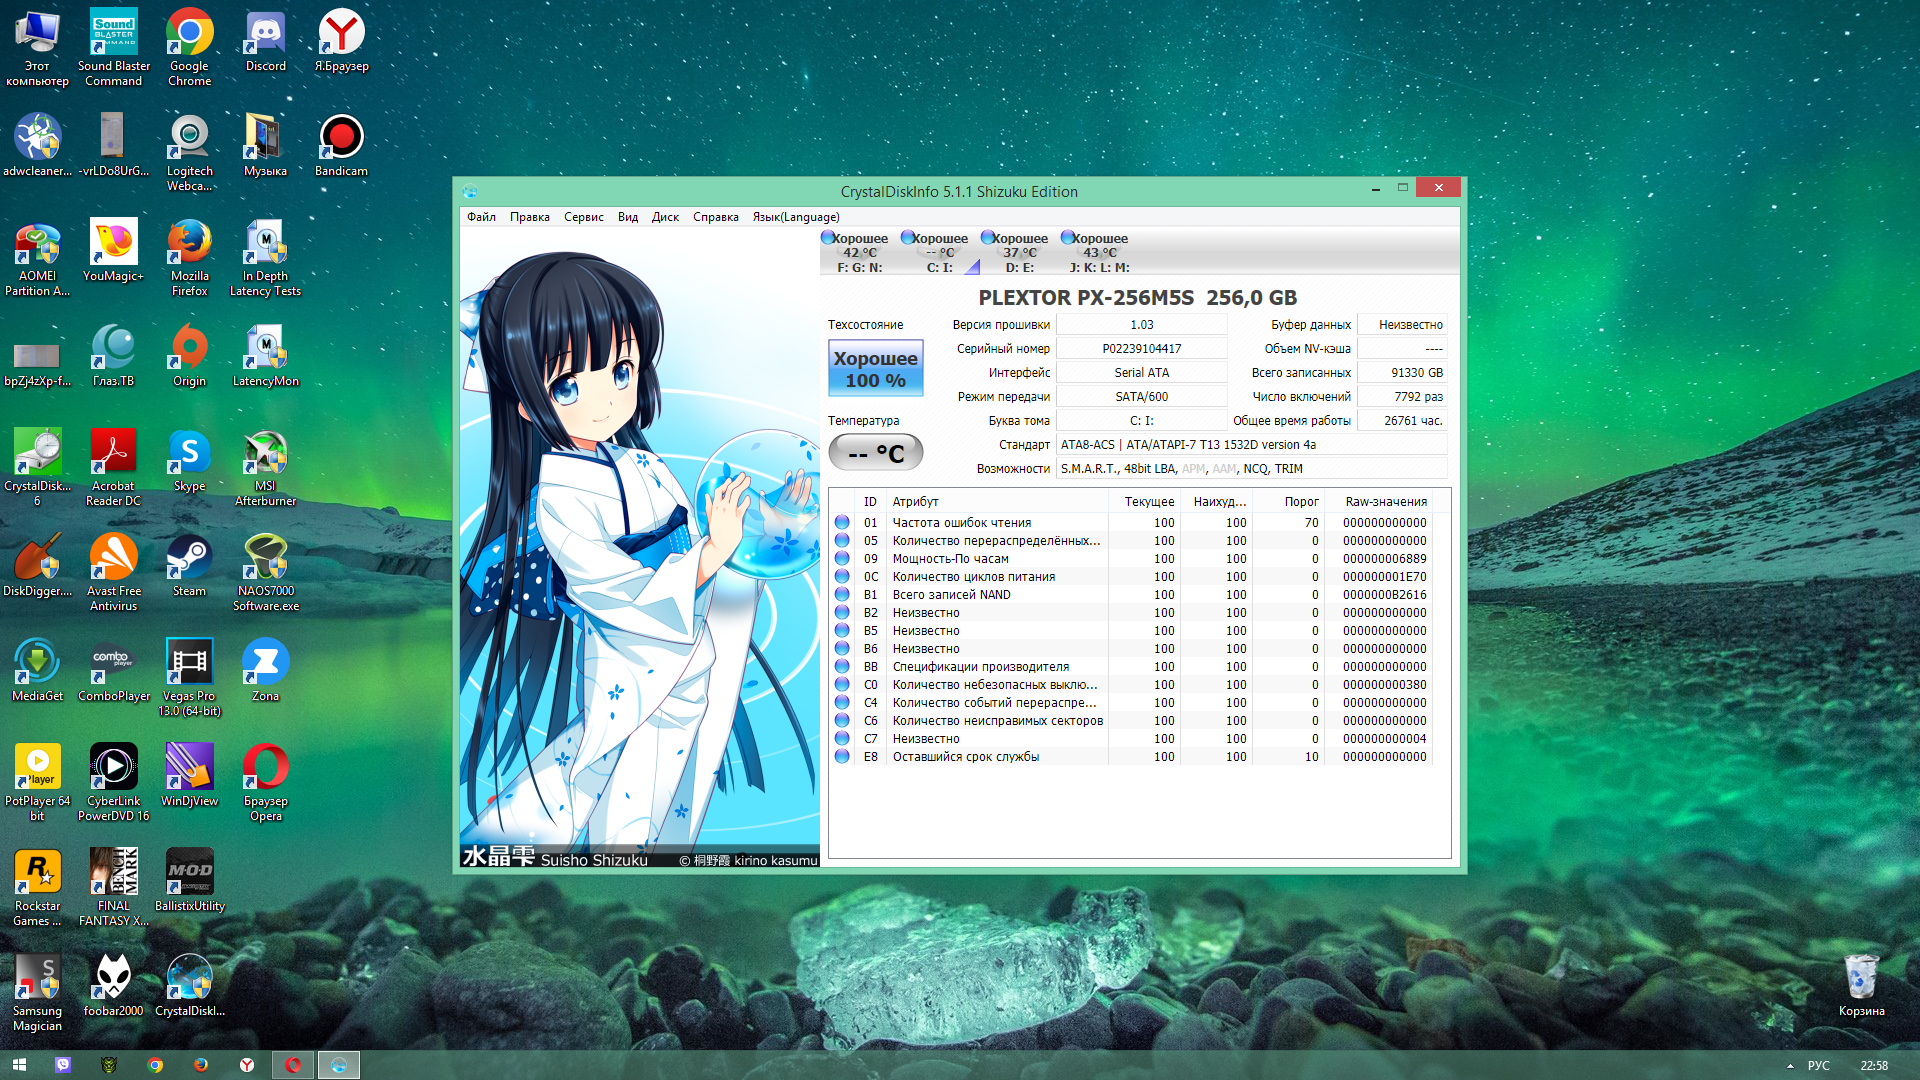This screenshot has height=1080, width=1920.
Task: Open foobar2000 desktop shortcut
Action: point(113,985)
